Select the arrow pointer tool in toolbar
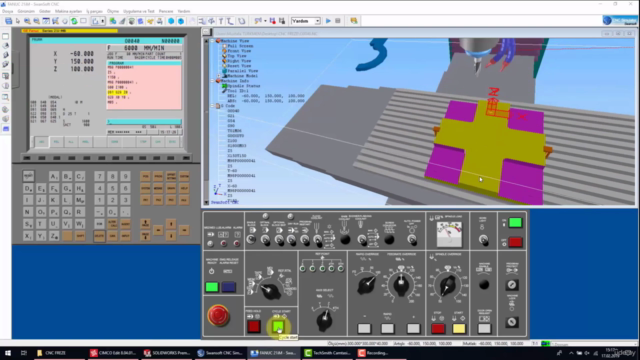The width and height of the screenshot is (640, 360). tap(18, 21)
